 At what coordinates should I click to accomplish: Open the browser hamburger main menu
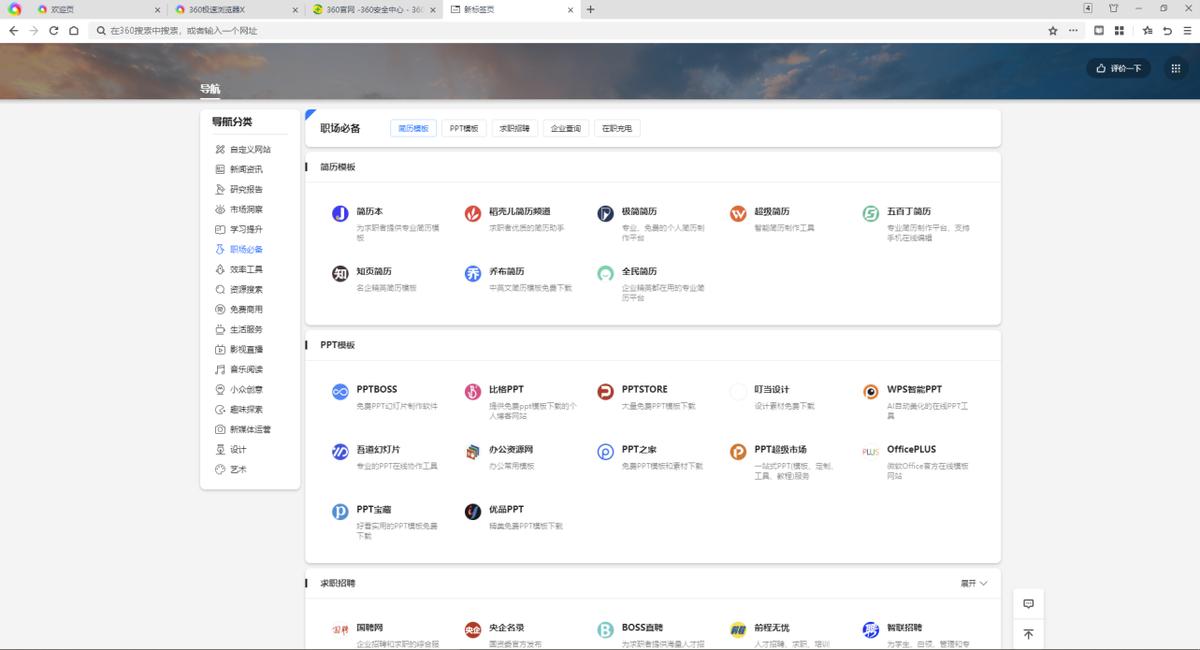(1188, 31)
